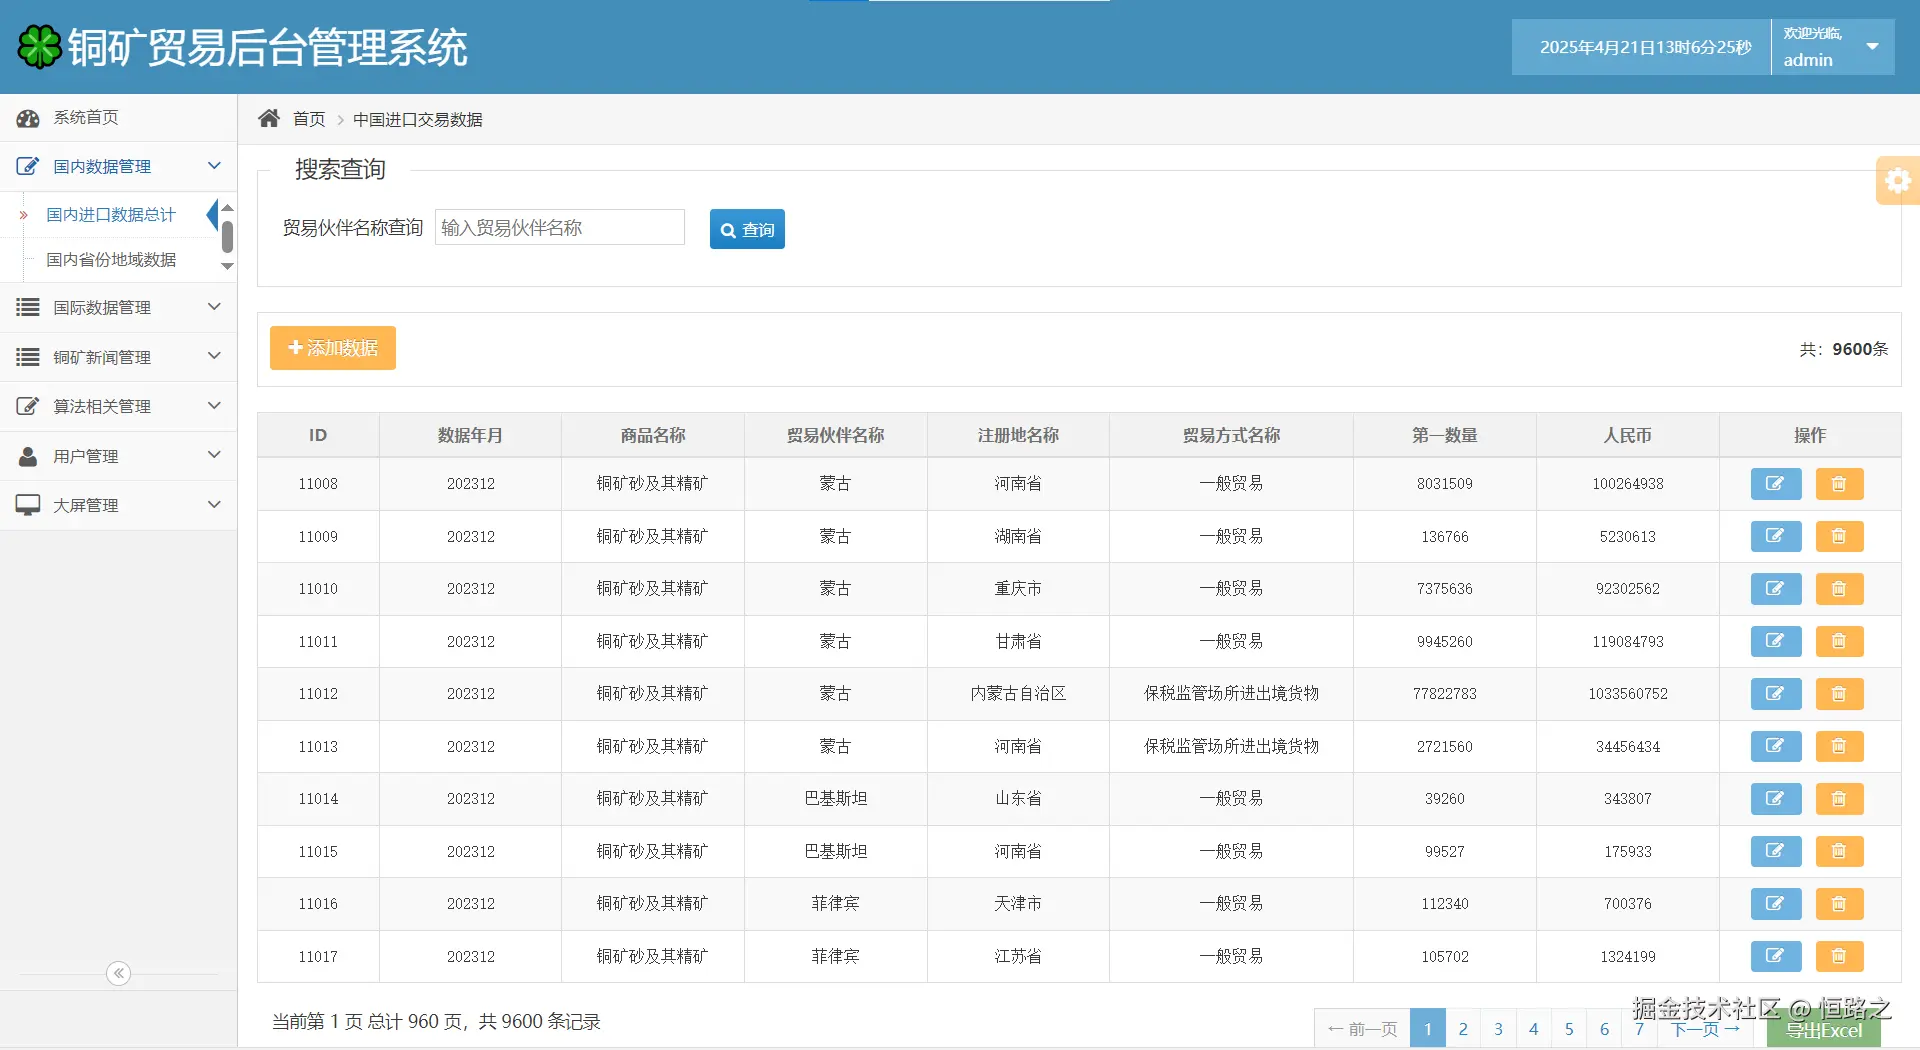Select 国内省份地域数据 submenu item
Viewport: 1920px width, 1050px height.
(110, 260)
